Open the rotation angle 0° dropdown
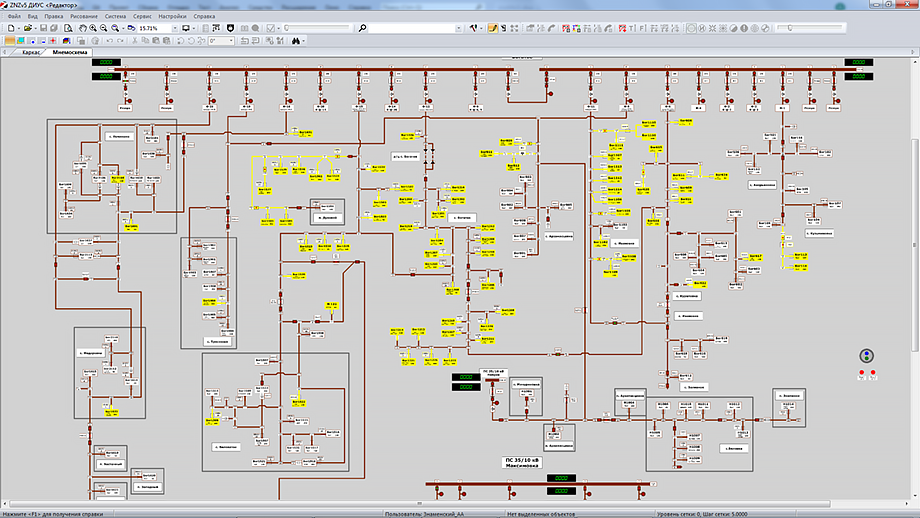Screen dimensions: 920x518 click(x=231, y=41)
